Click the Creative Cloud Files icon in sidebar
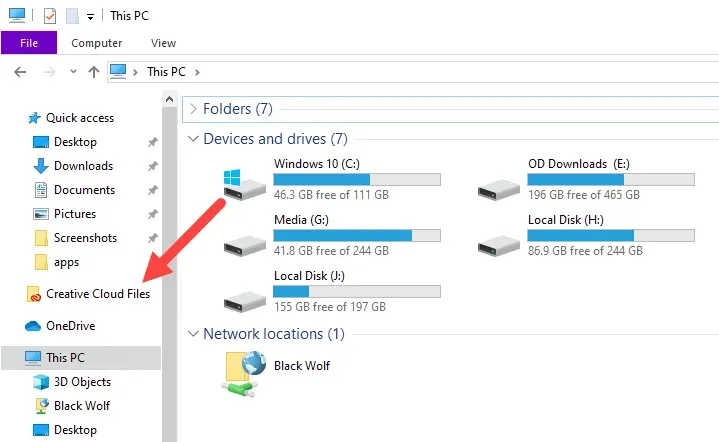Image resolution: width=719 pixels, height=442 pixels. tap(36, 294)
